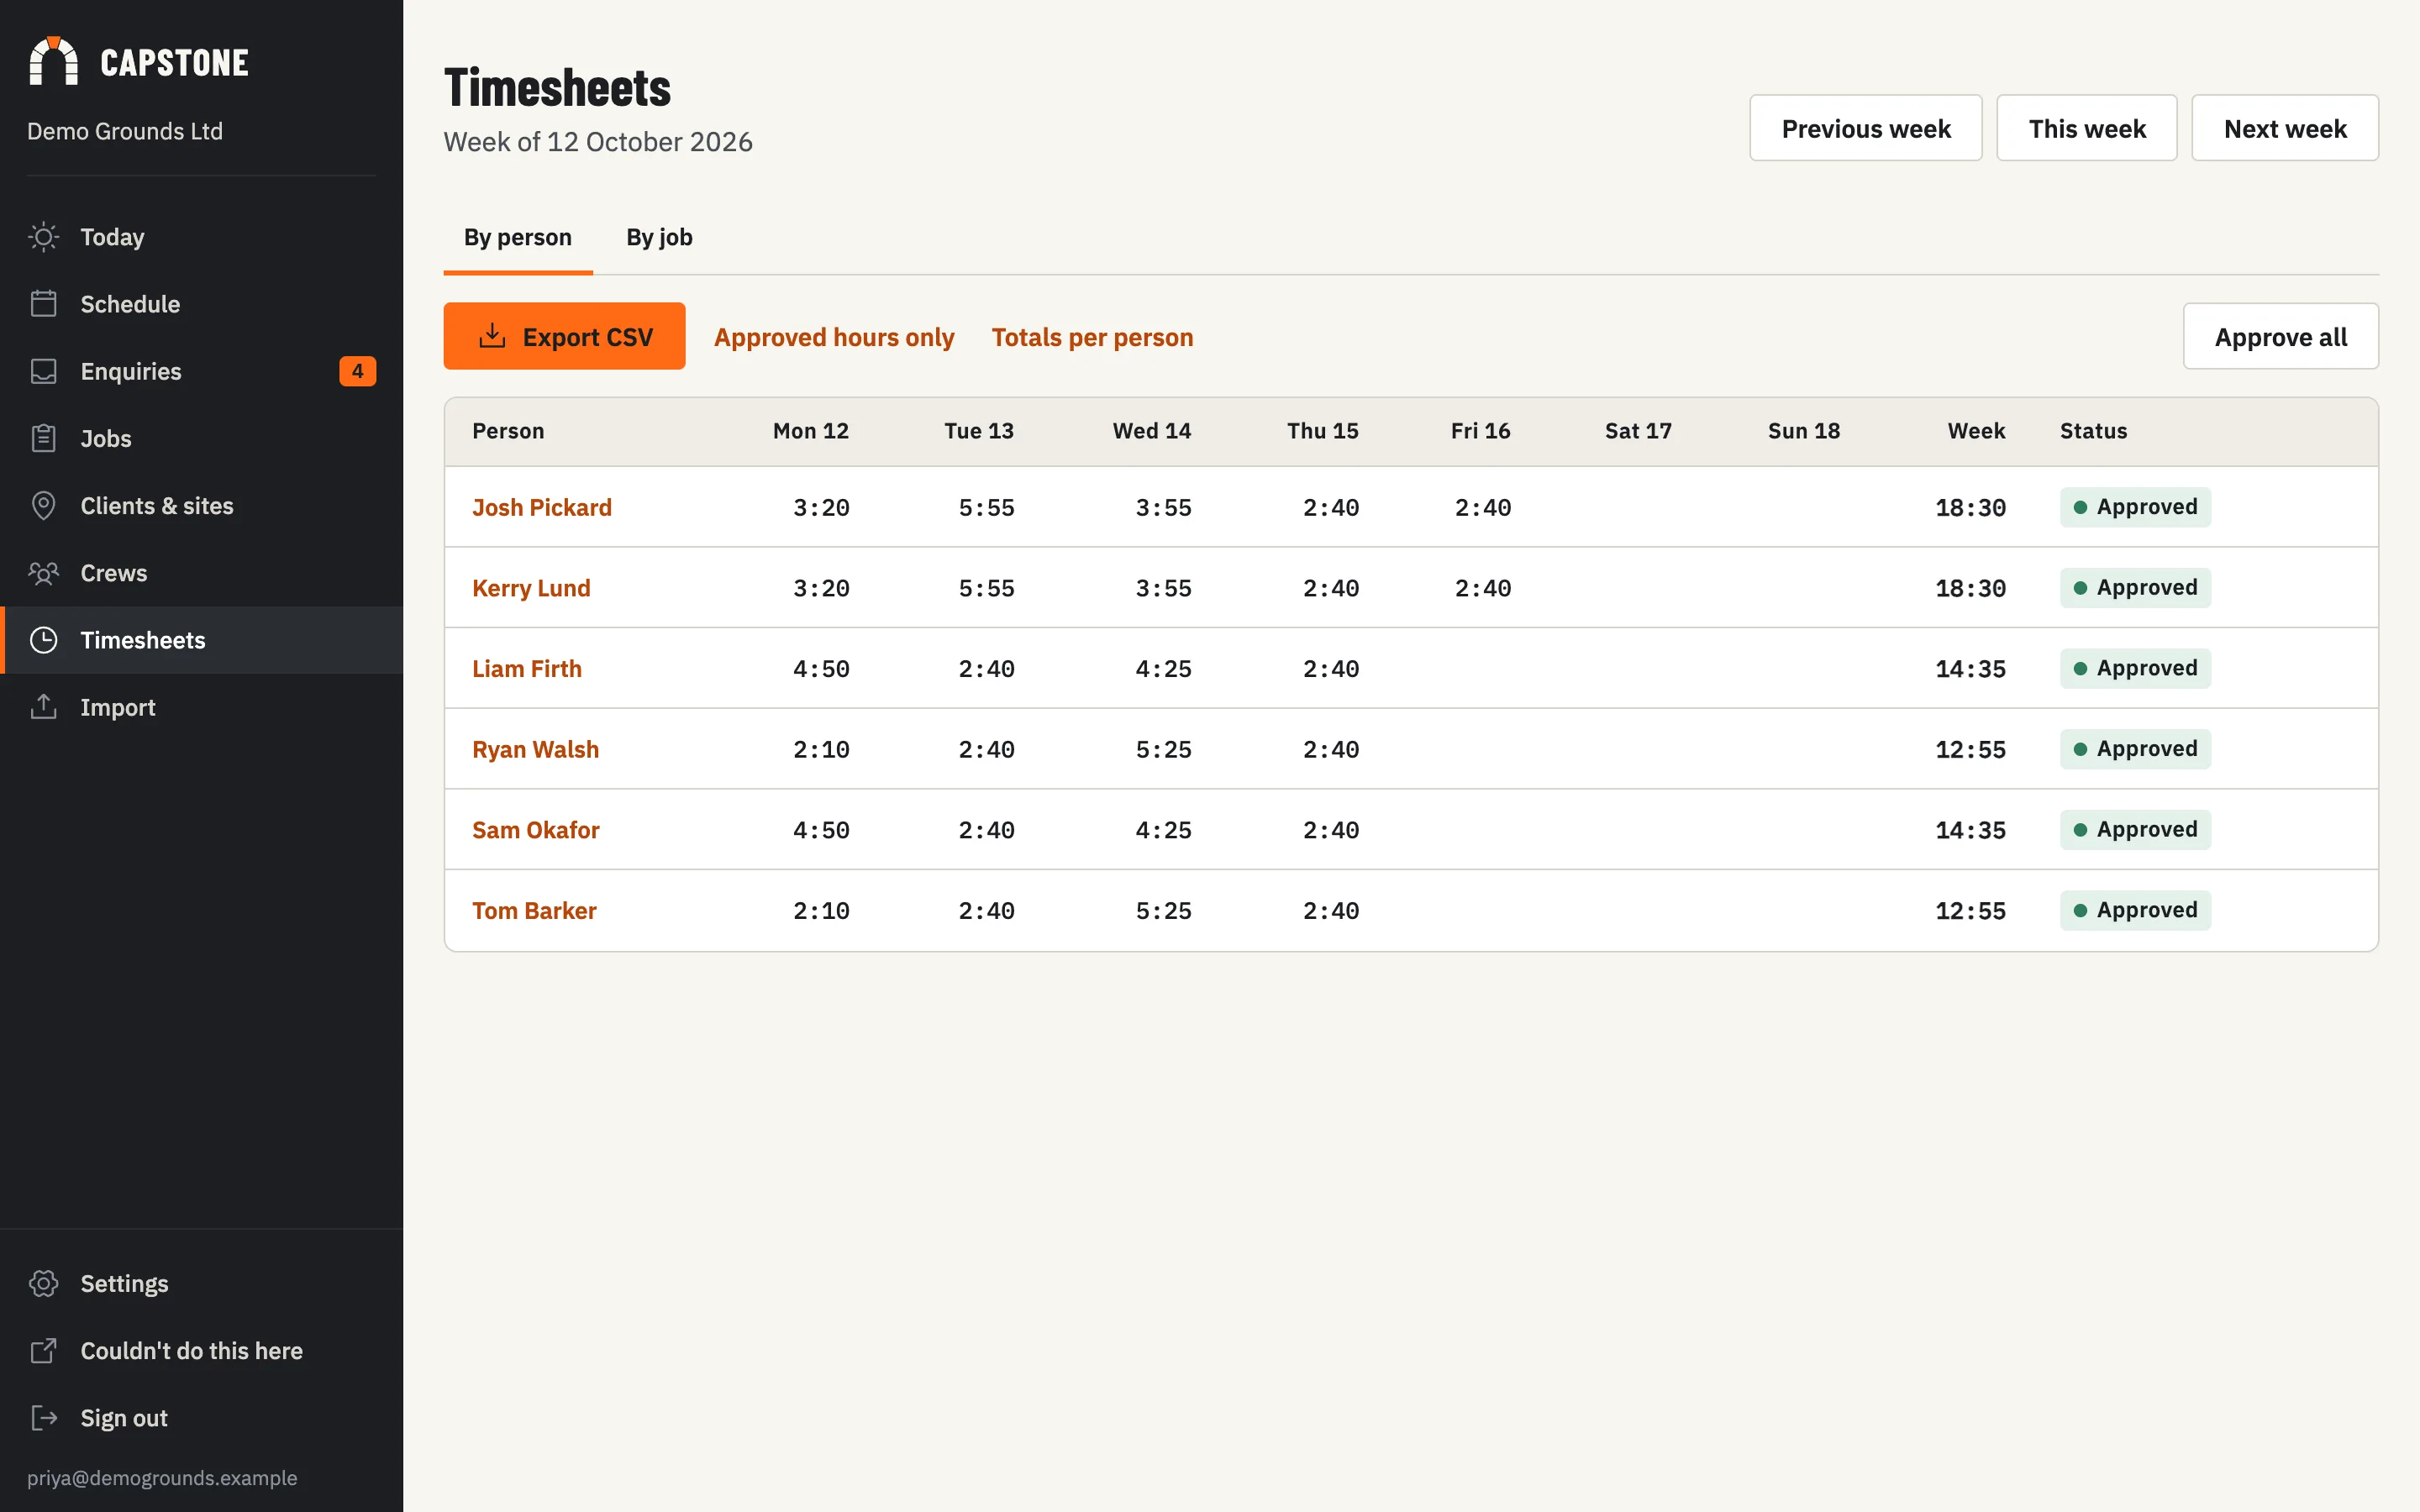
Task: Select the By person tab
Action: [x=517, y=237]
